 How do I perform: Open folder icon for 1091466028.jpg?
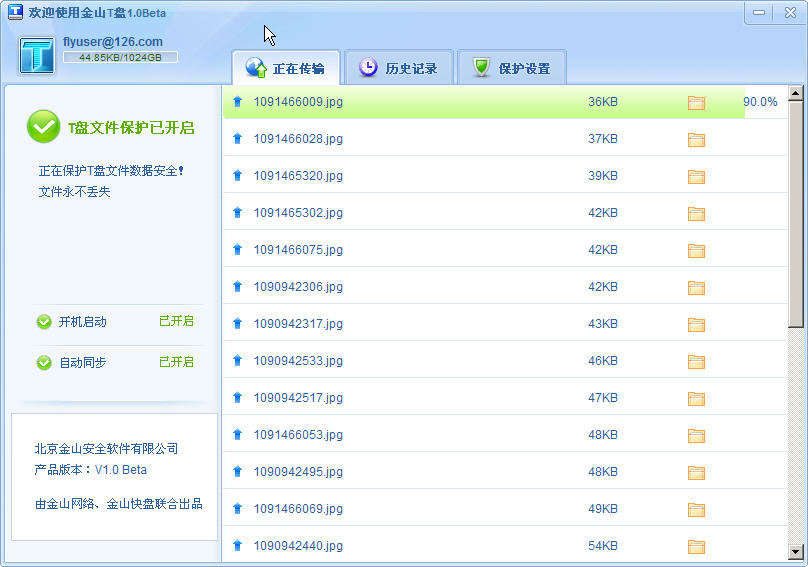696,140
